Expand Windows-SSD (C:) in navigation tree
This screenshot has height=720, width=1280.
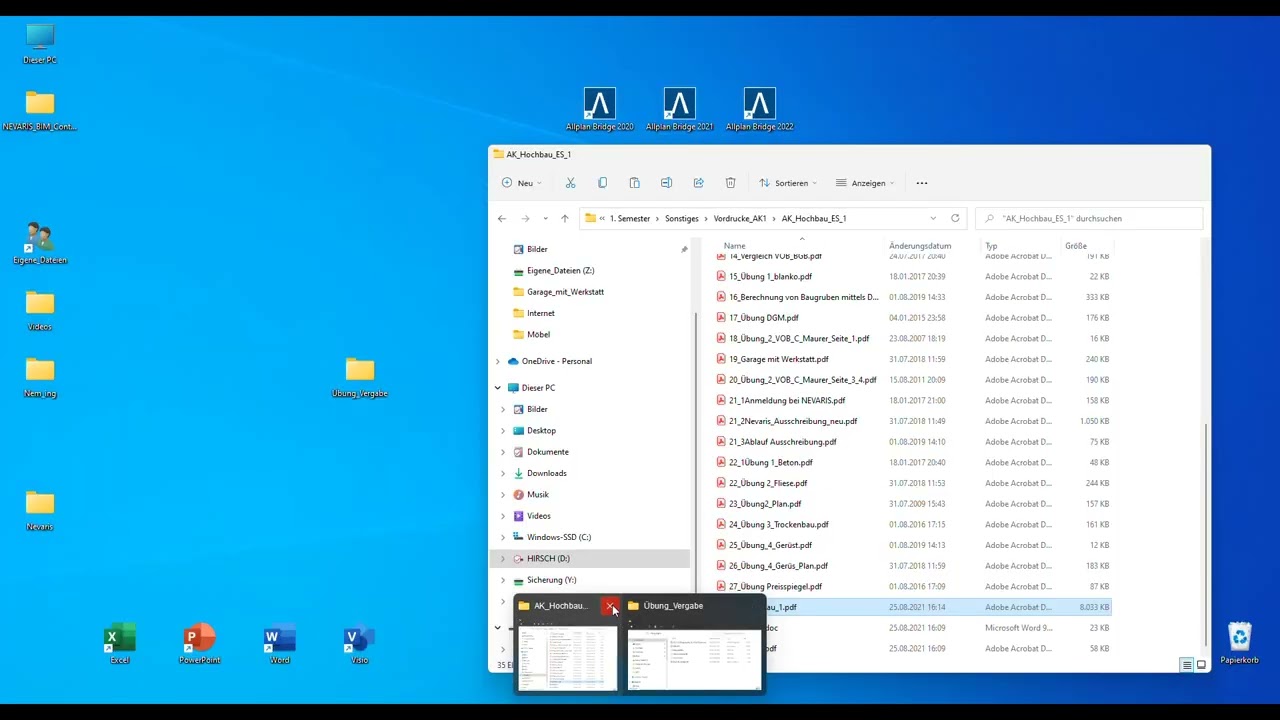tap(503, 537)
